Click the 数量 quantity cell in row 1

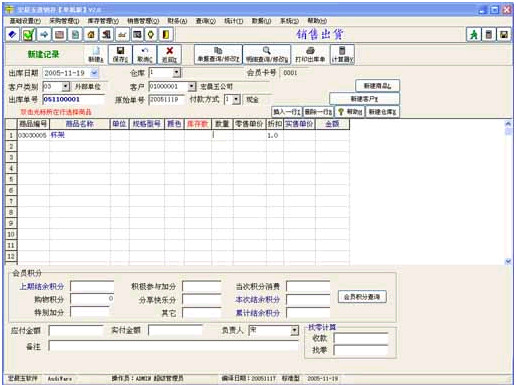pyautogui.click(x=222, y=135)
